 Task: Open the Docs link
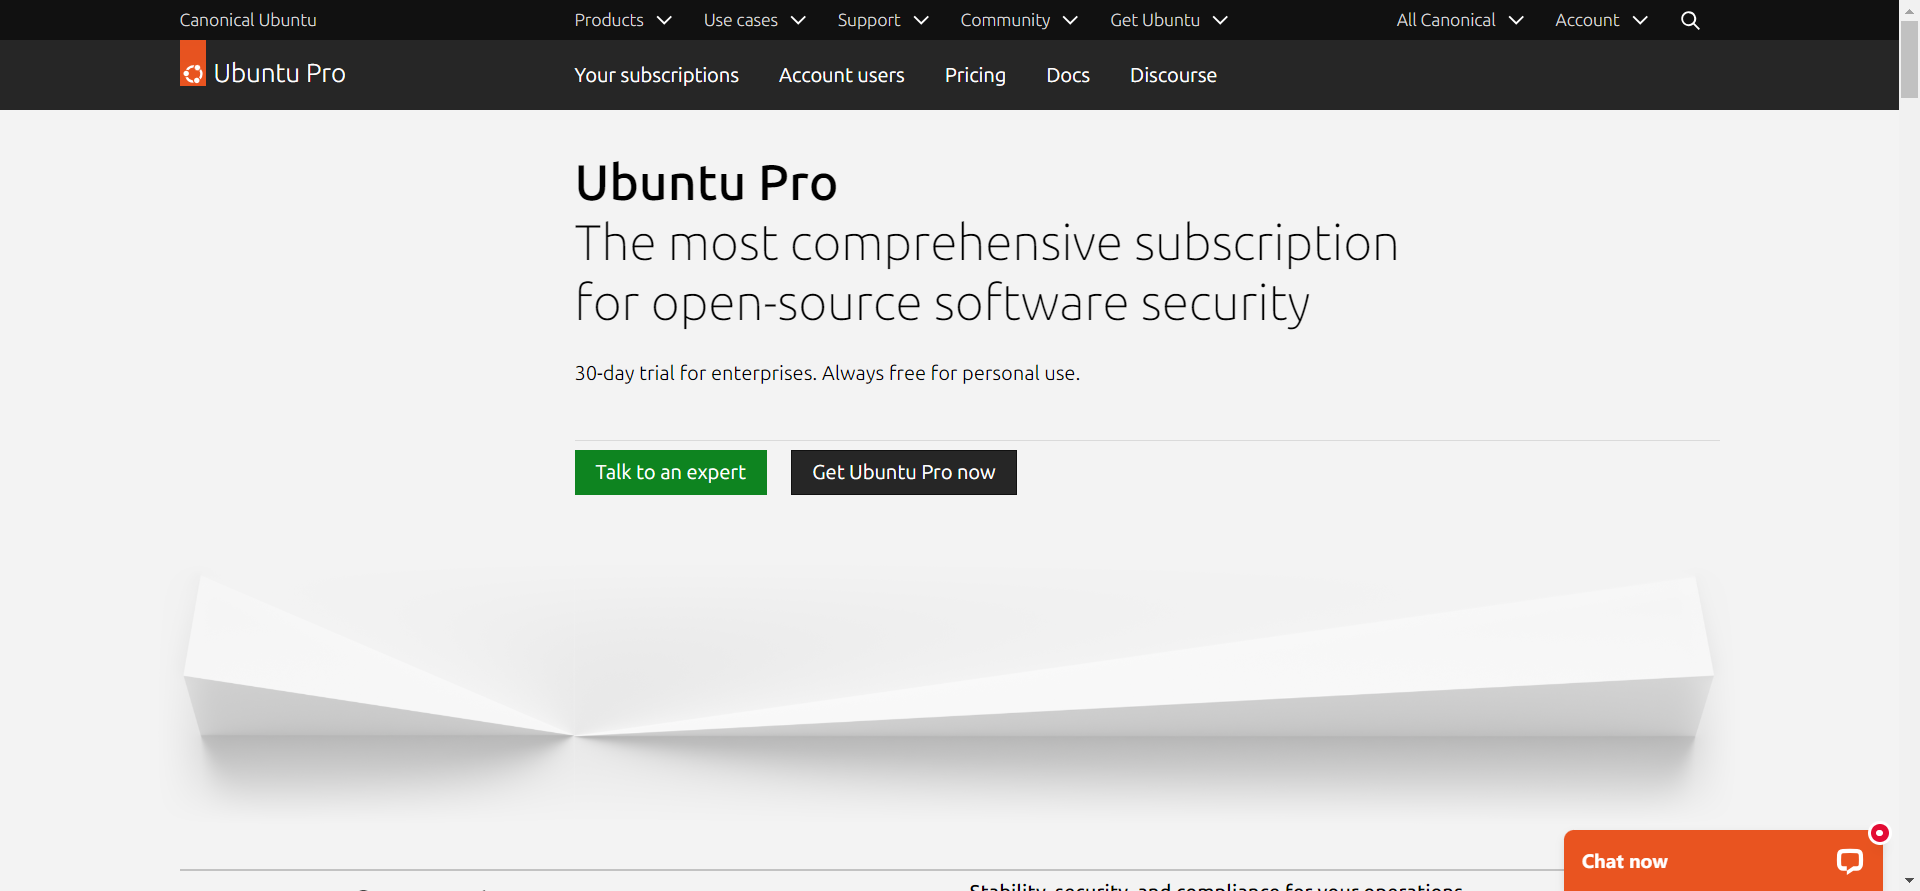pos(1067,75)
